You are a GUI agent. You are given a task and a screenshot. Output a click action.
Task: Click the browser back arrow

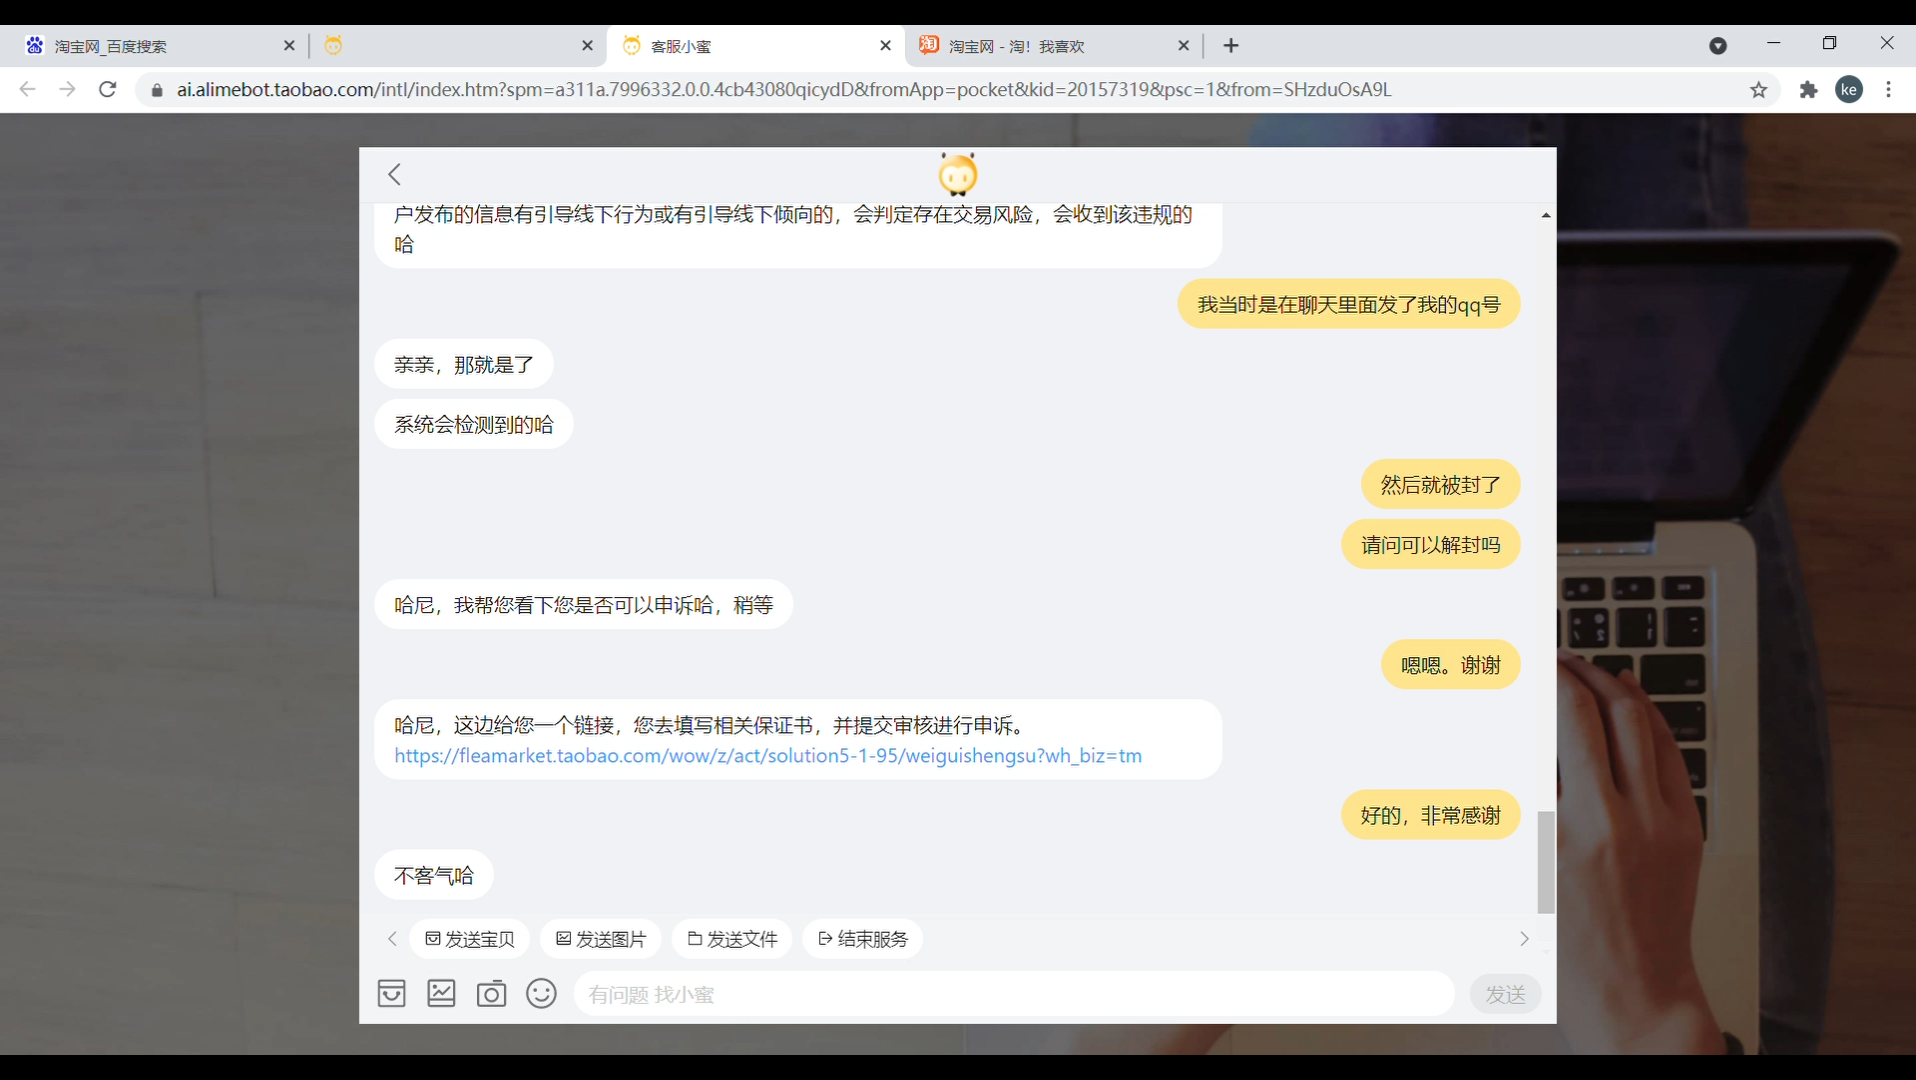click(x=27, y=89)
